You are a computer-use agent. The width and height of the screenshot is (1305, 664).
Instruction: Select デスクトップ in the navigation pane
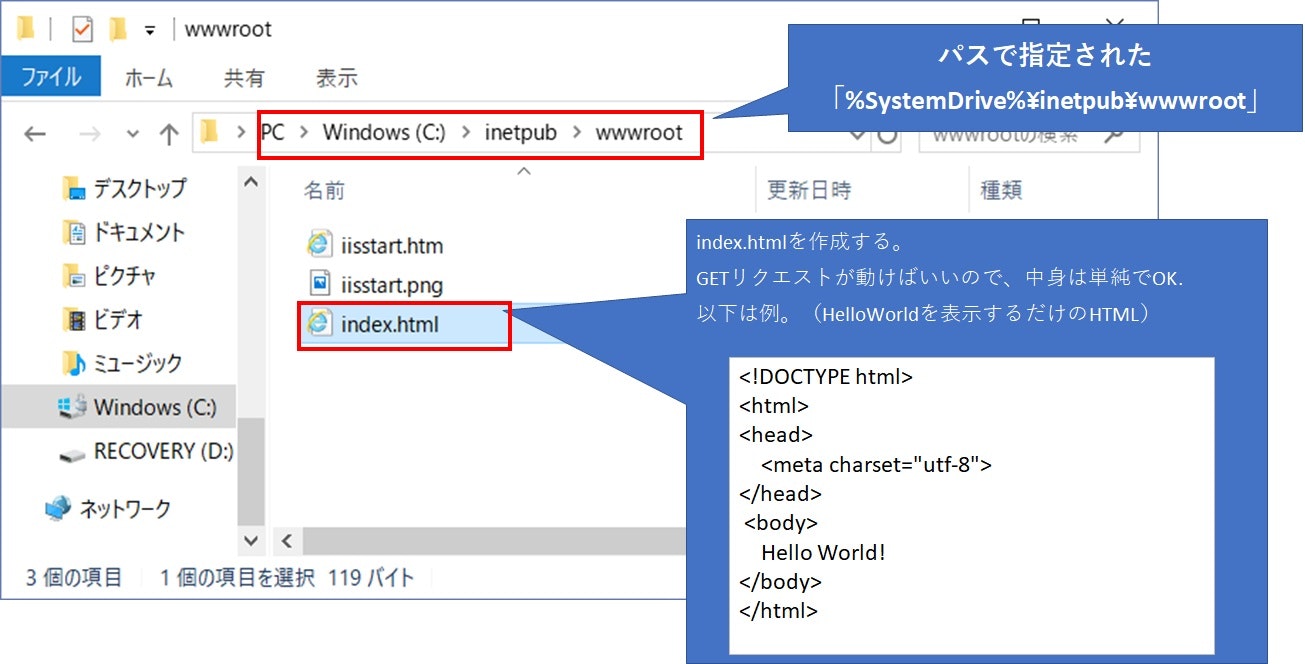coord(139,188)
